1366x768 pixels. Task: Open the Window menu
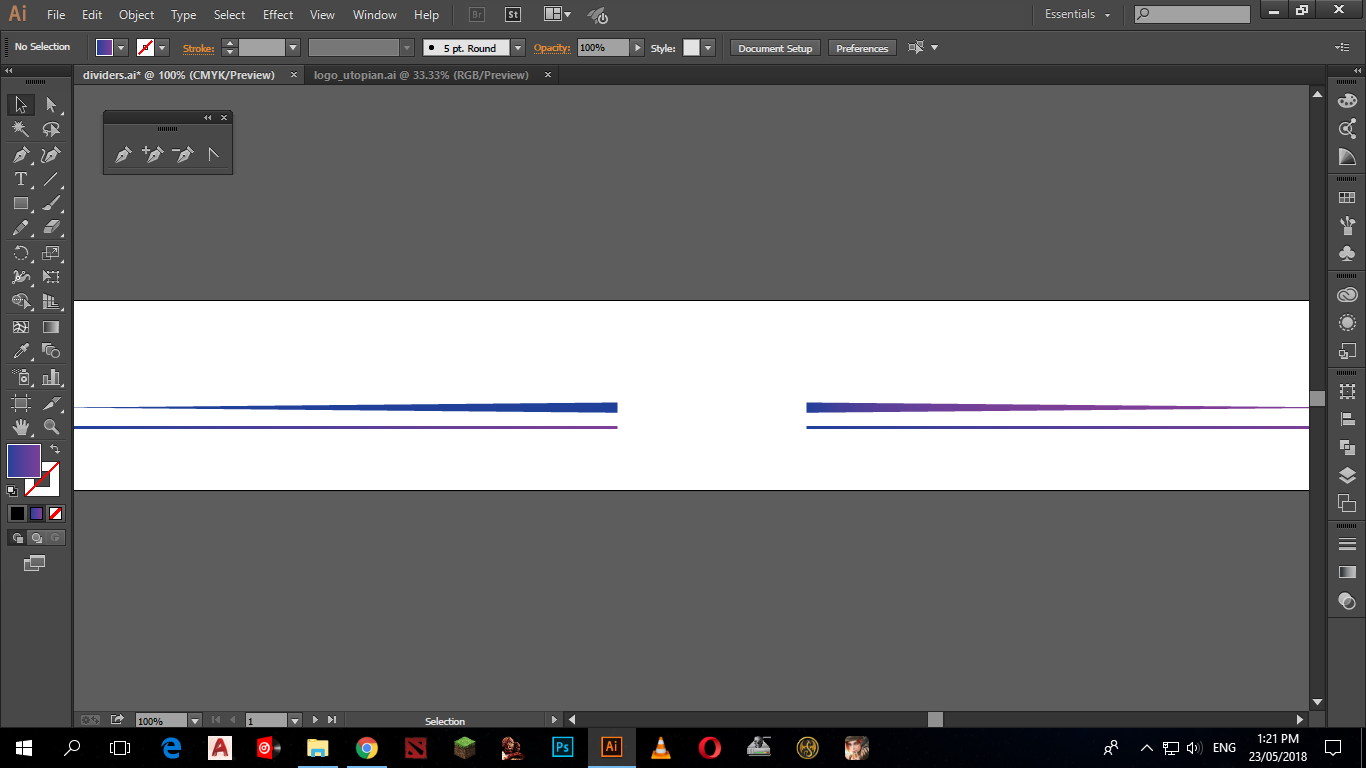pos(375,15)
